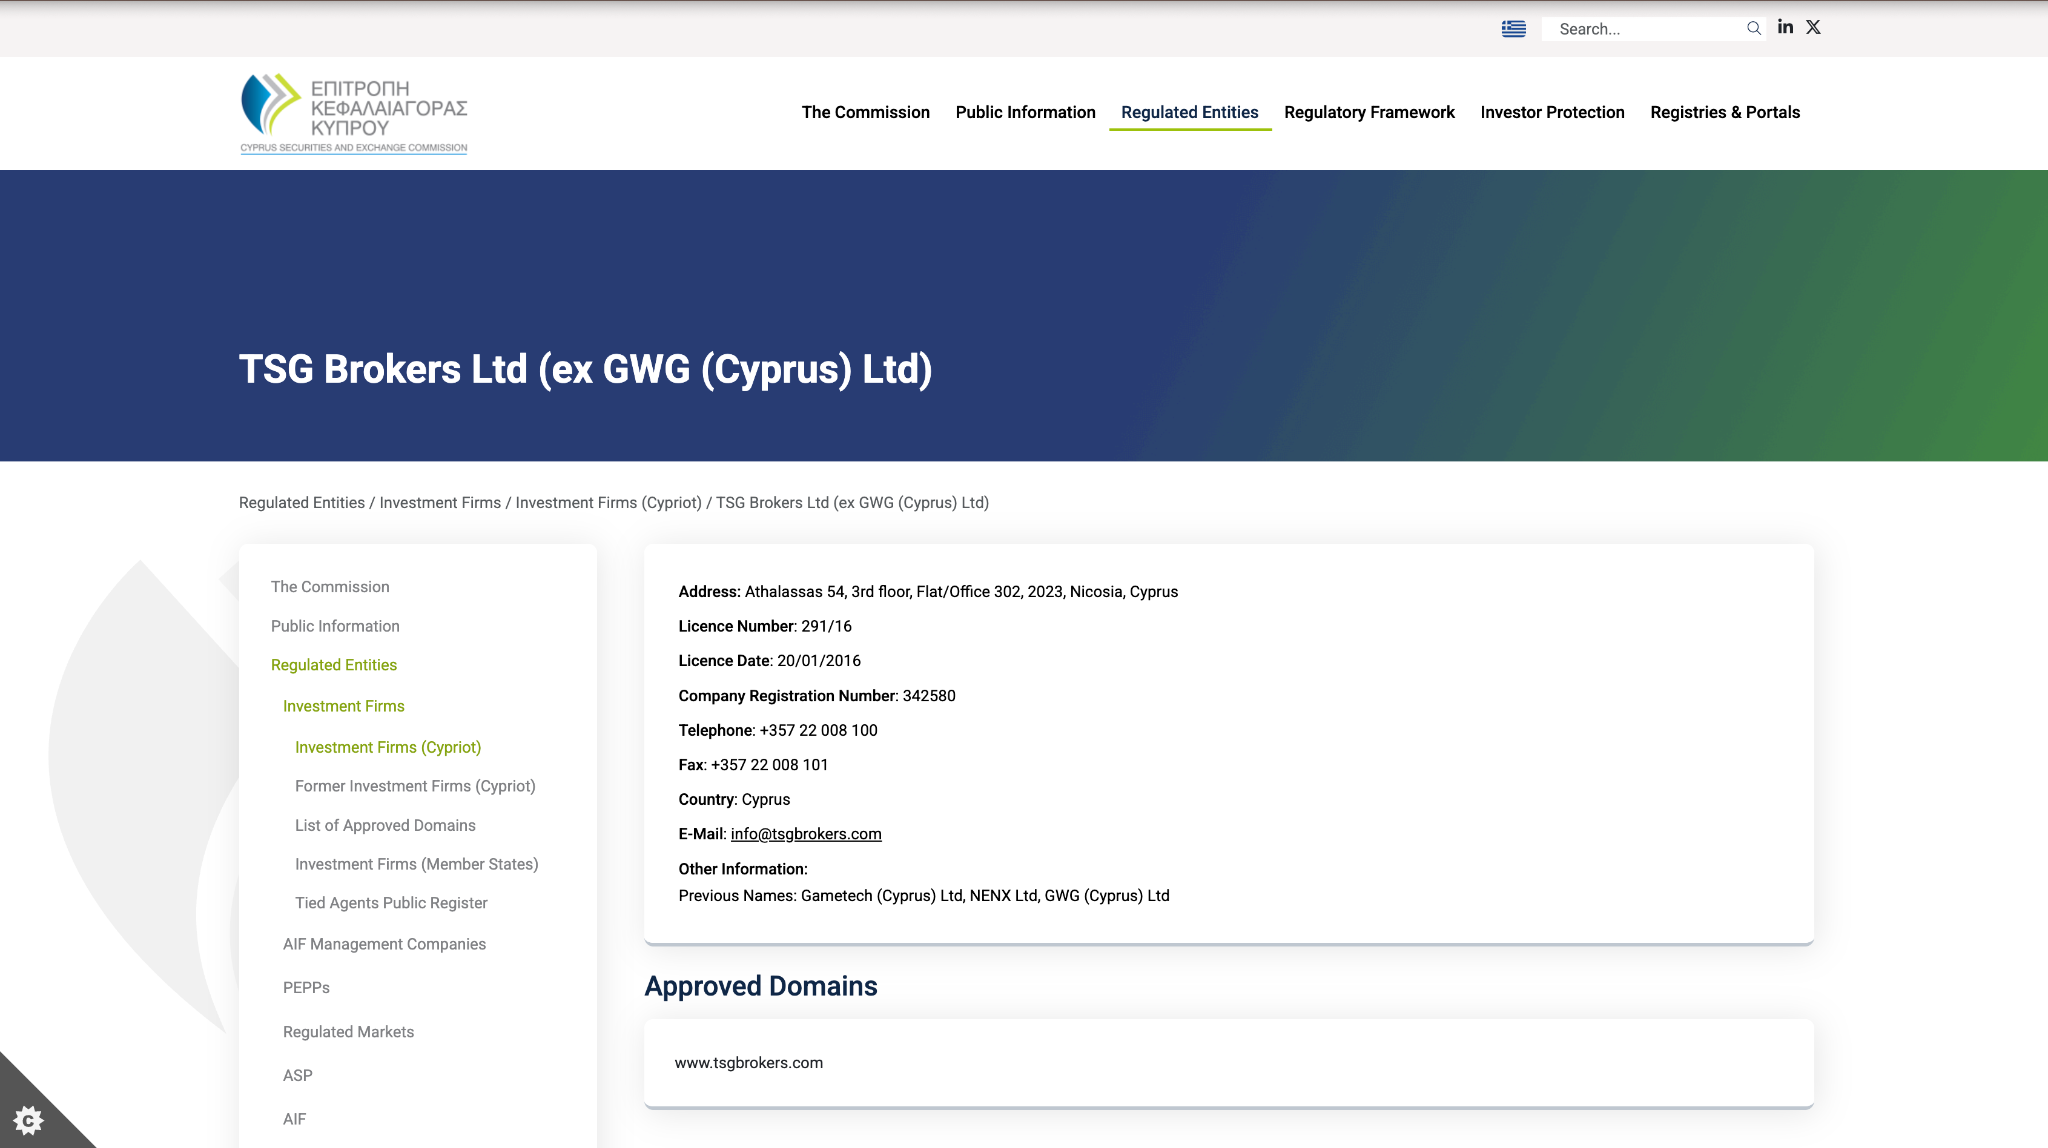Open Regulatory Framework top menu
Viewport: 2048px width, 1148px height.
[1370, 112]
